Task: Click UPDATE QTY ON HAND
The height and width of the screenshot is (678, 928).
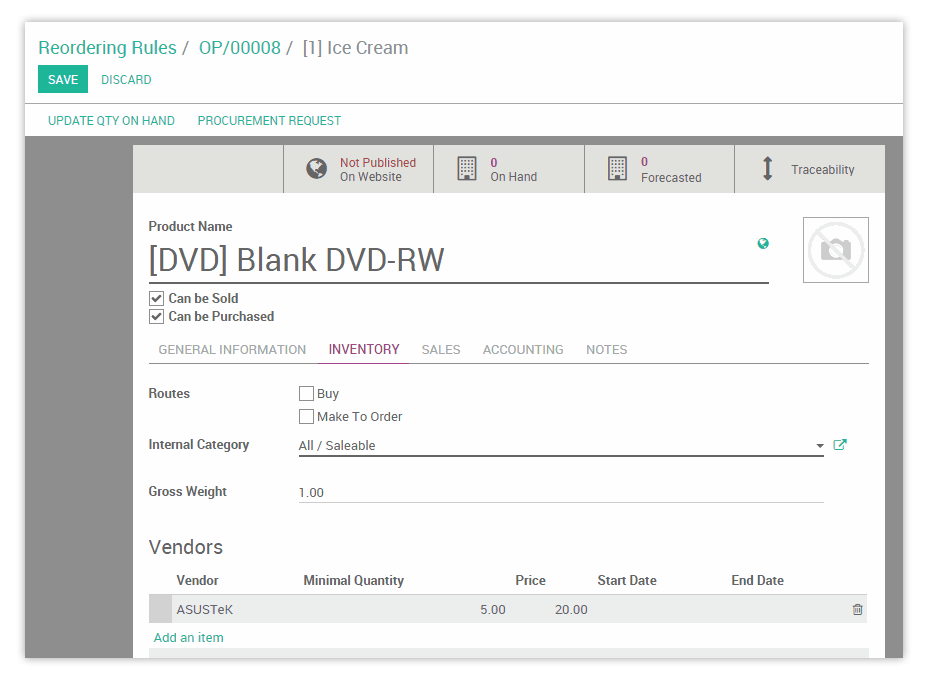Action: click(111, 119)
